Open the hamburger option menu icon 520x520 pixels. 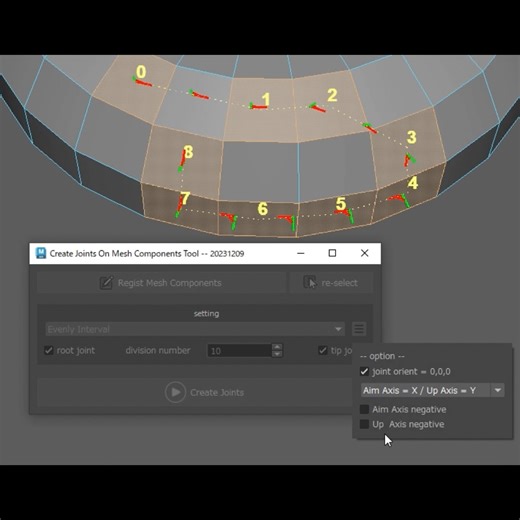[359, 329]
